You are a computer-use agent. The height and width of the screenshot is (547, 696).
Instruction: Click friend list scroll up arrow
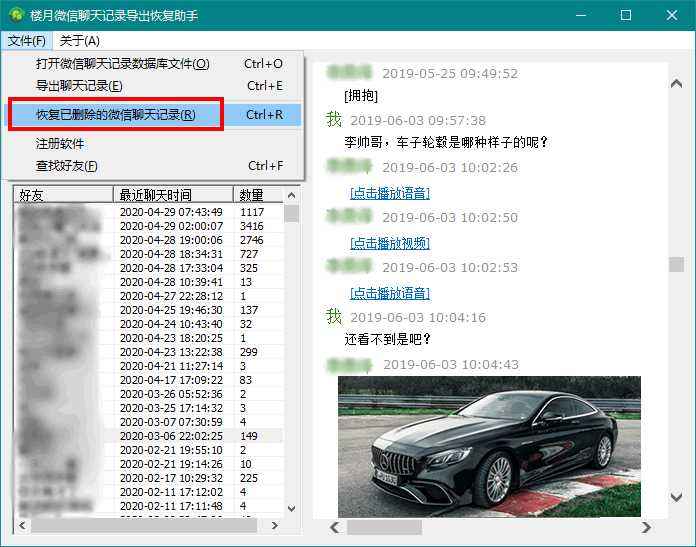[x=292, y=195]
